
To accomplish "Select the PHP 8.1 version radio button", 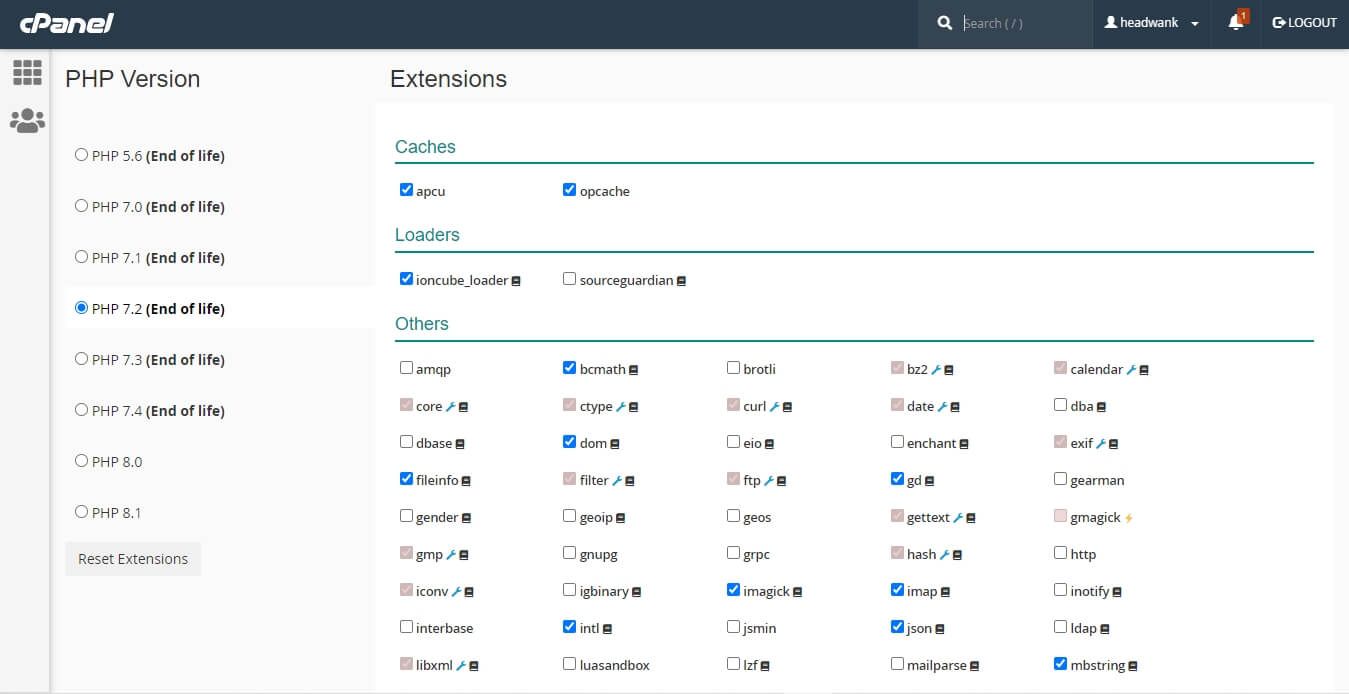I will (82, 512).
